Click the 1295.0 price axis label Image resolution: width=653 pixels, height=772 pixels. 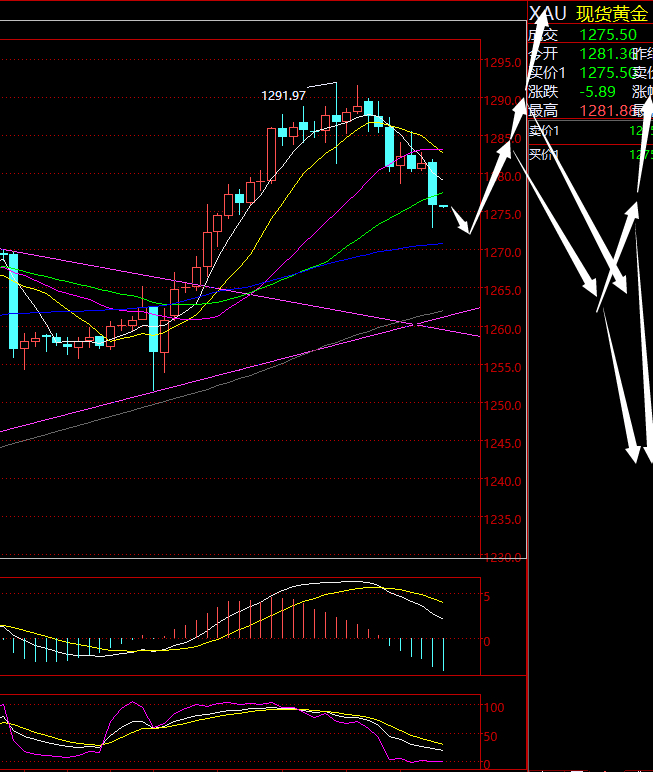(502, 63)
